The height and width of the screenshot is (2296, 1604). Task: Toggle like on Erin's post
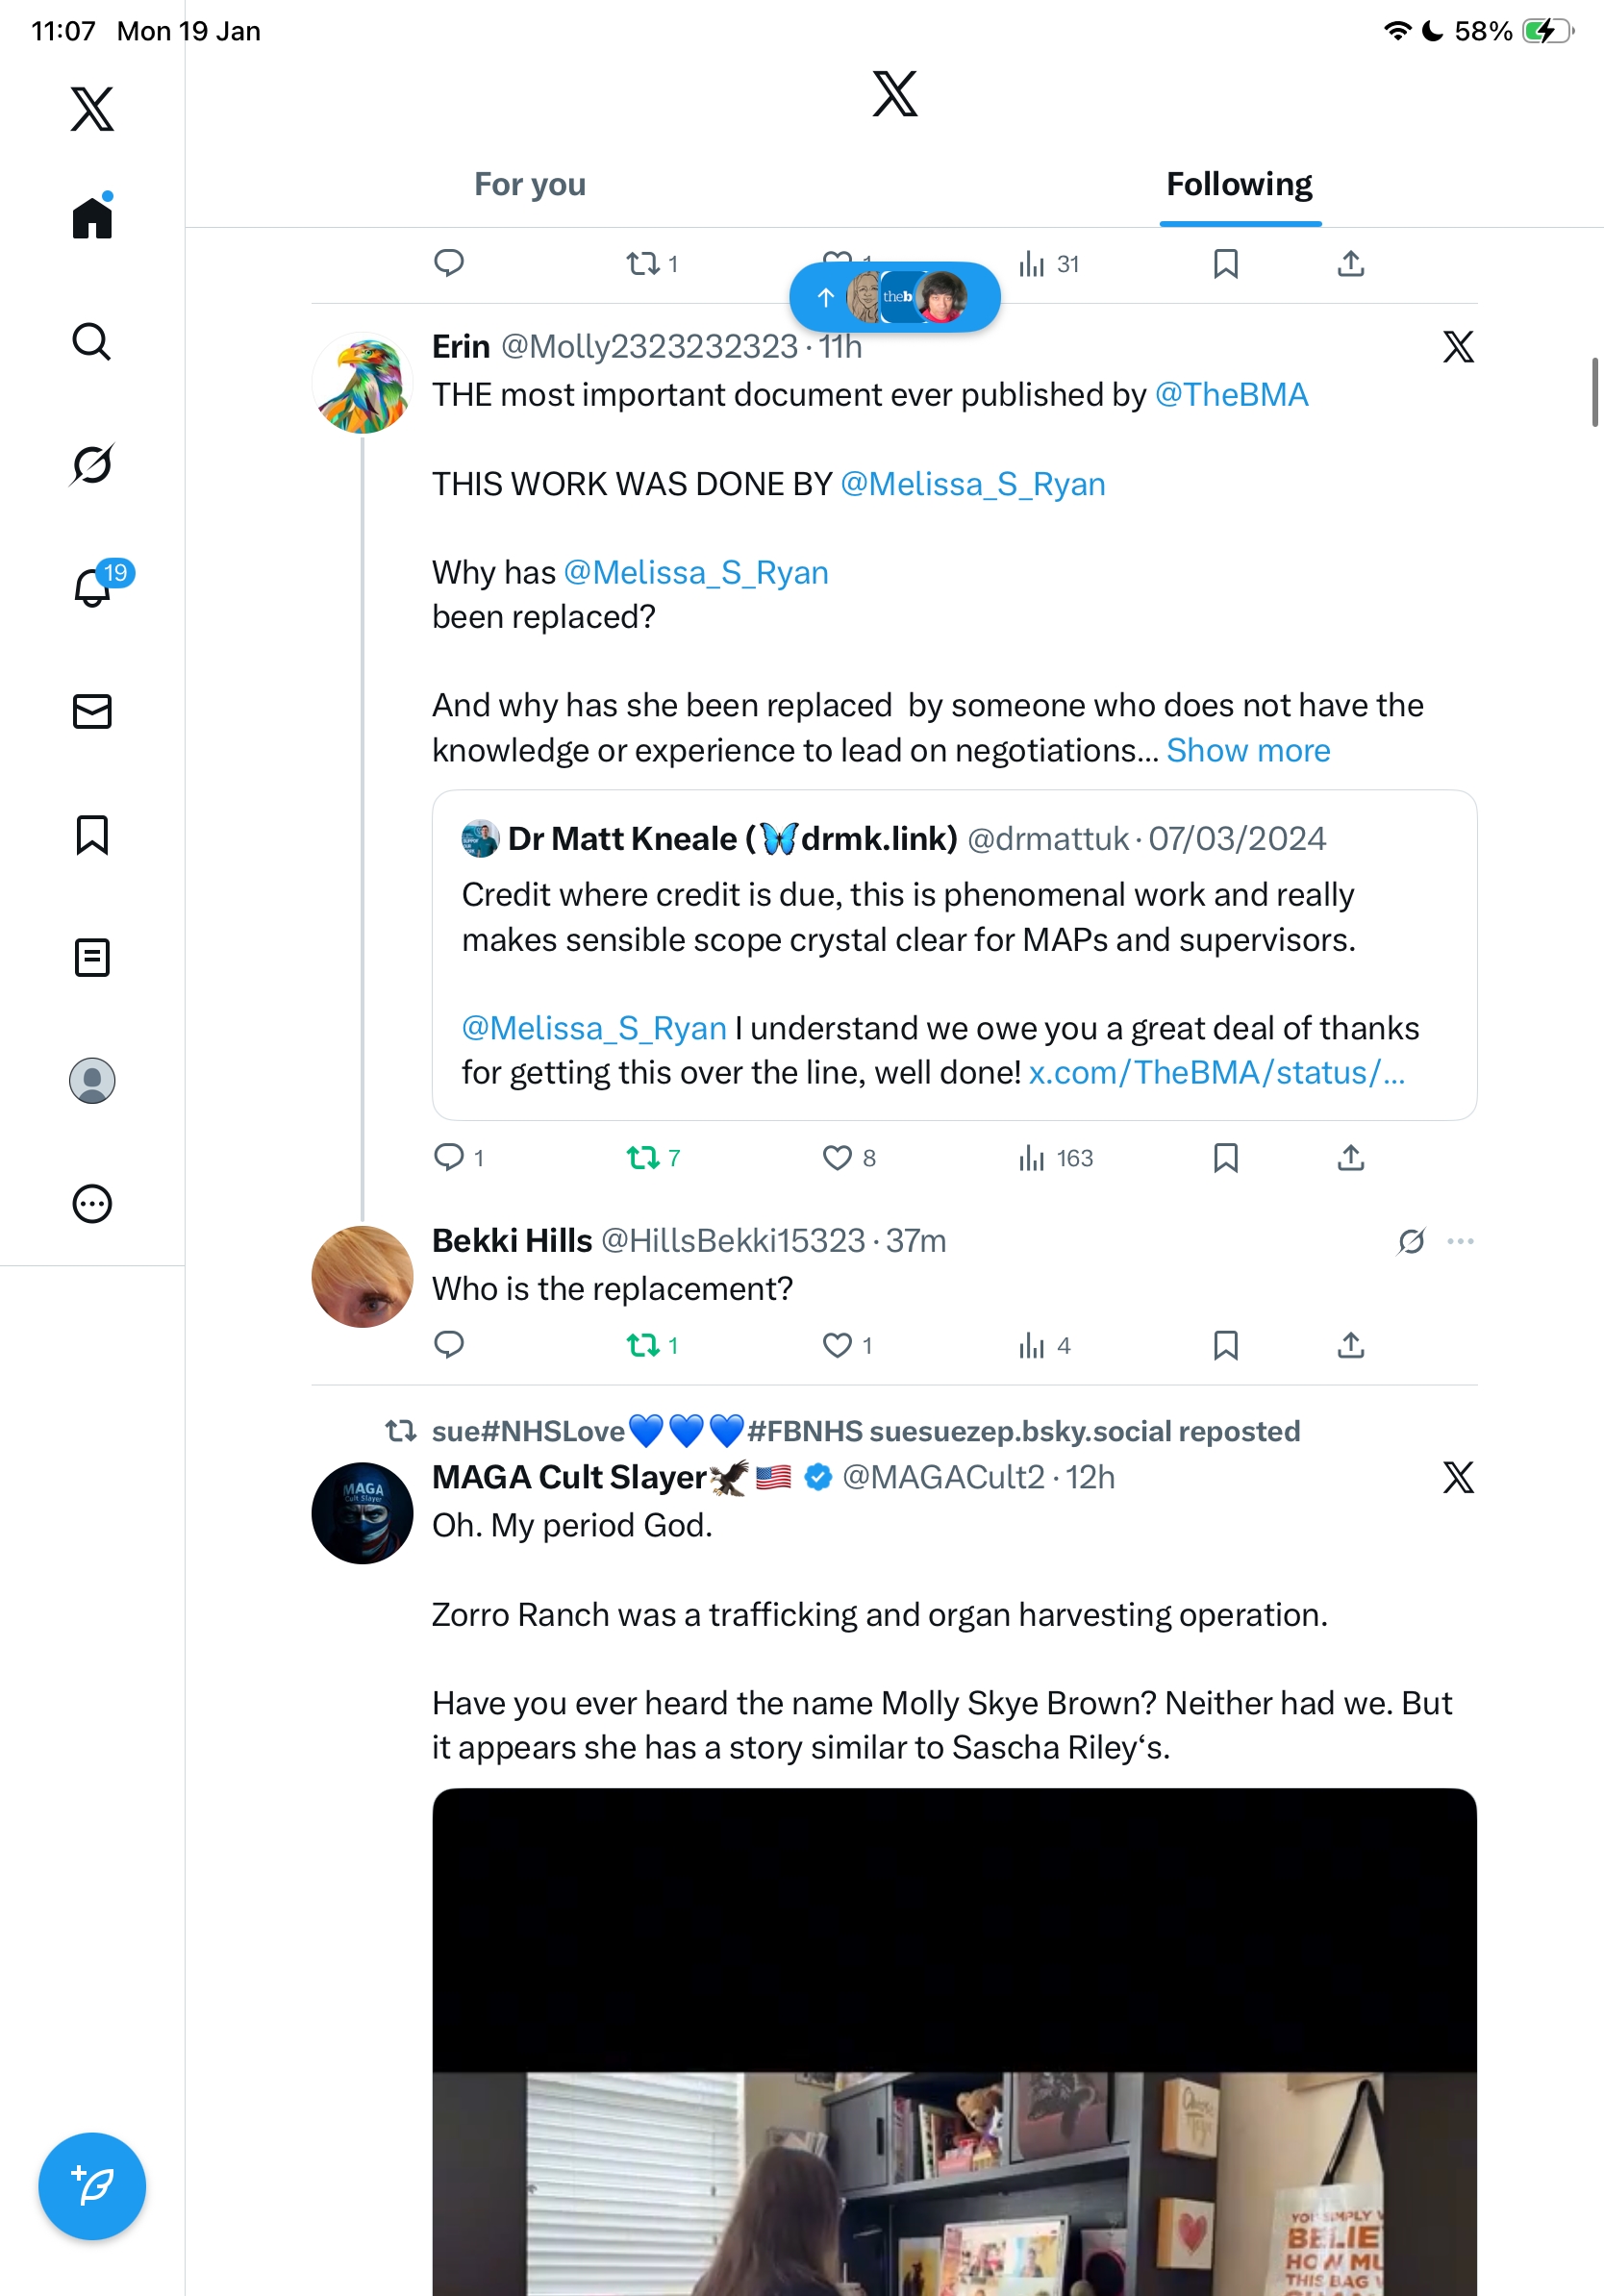coord(837,1158)
